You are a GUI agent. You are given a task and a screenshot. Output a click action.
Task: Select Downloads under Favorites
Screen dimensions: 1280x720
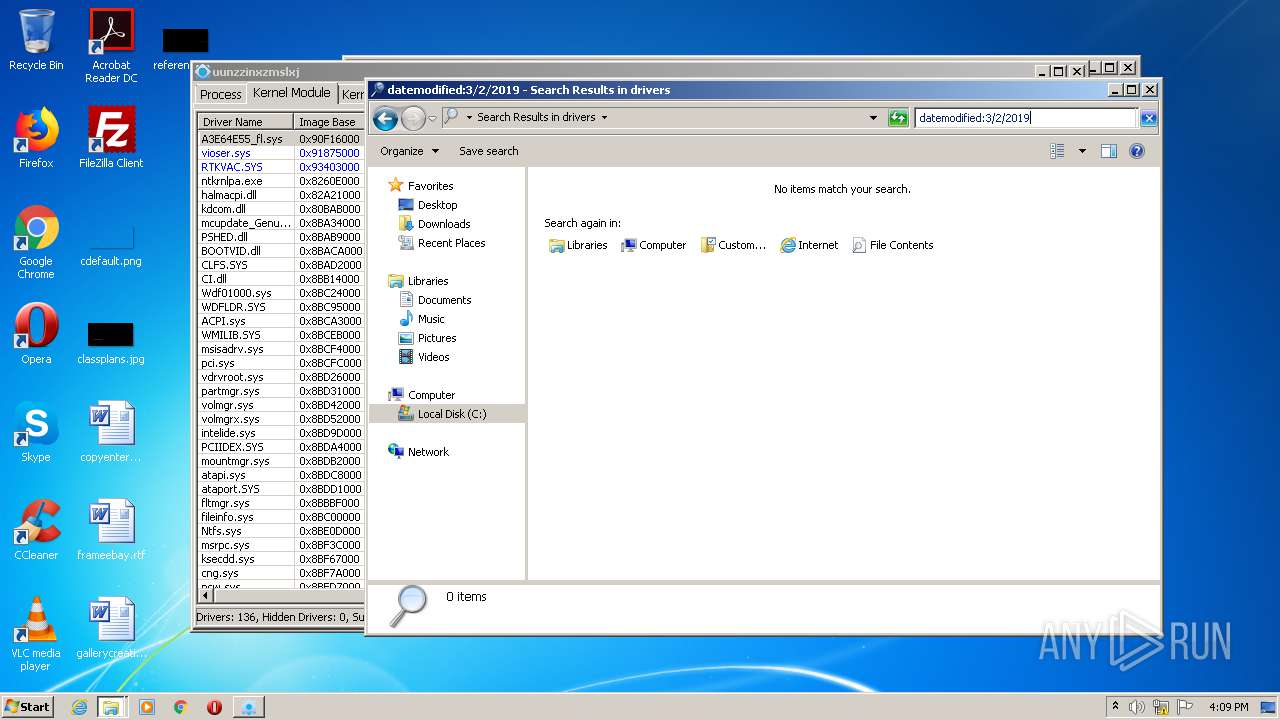[x=434, y=224]
